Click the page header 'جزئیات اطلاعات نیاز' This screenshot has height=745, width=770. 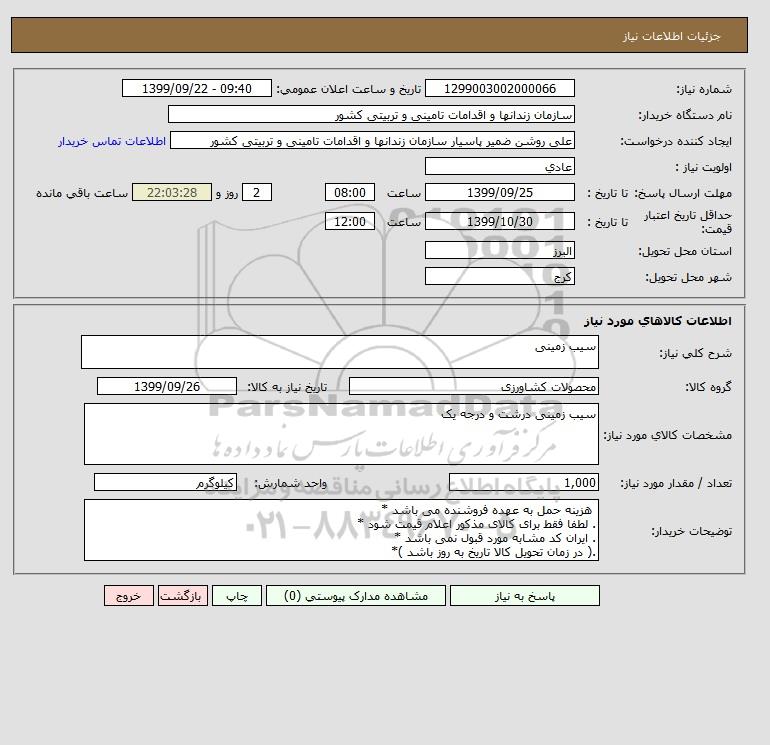pos(671,37)
